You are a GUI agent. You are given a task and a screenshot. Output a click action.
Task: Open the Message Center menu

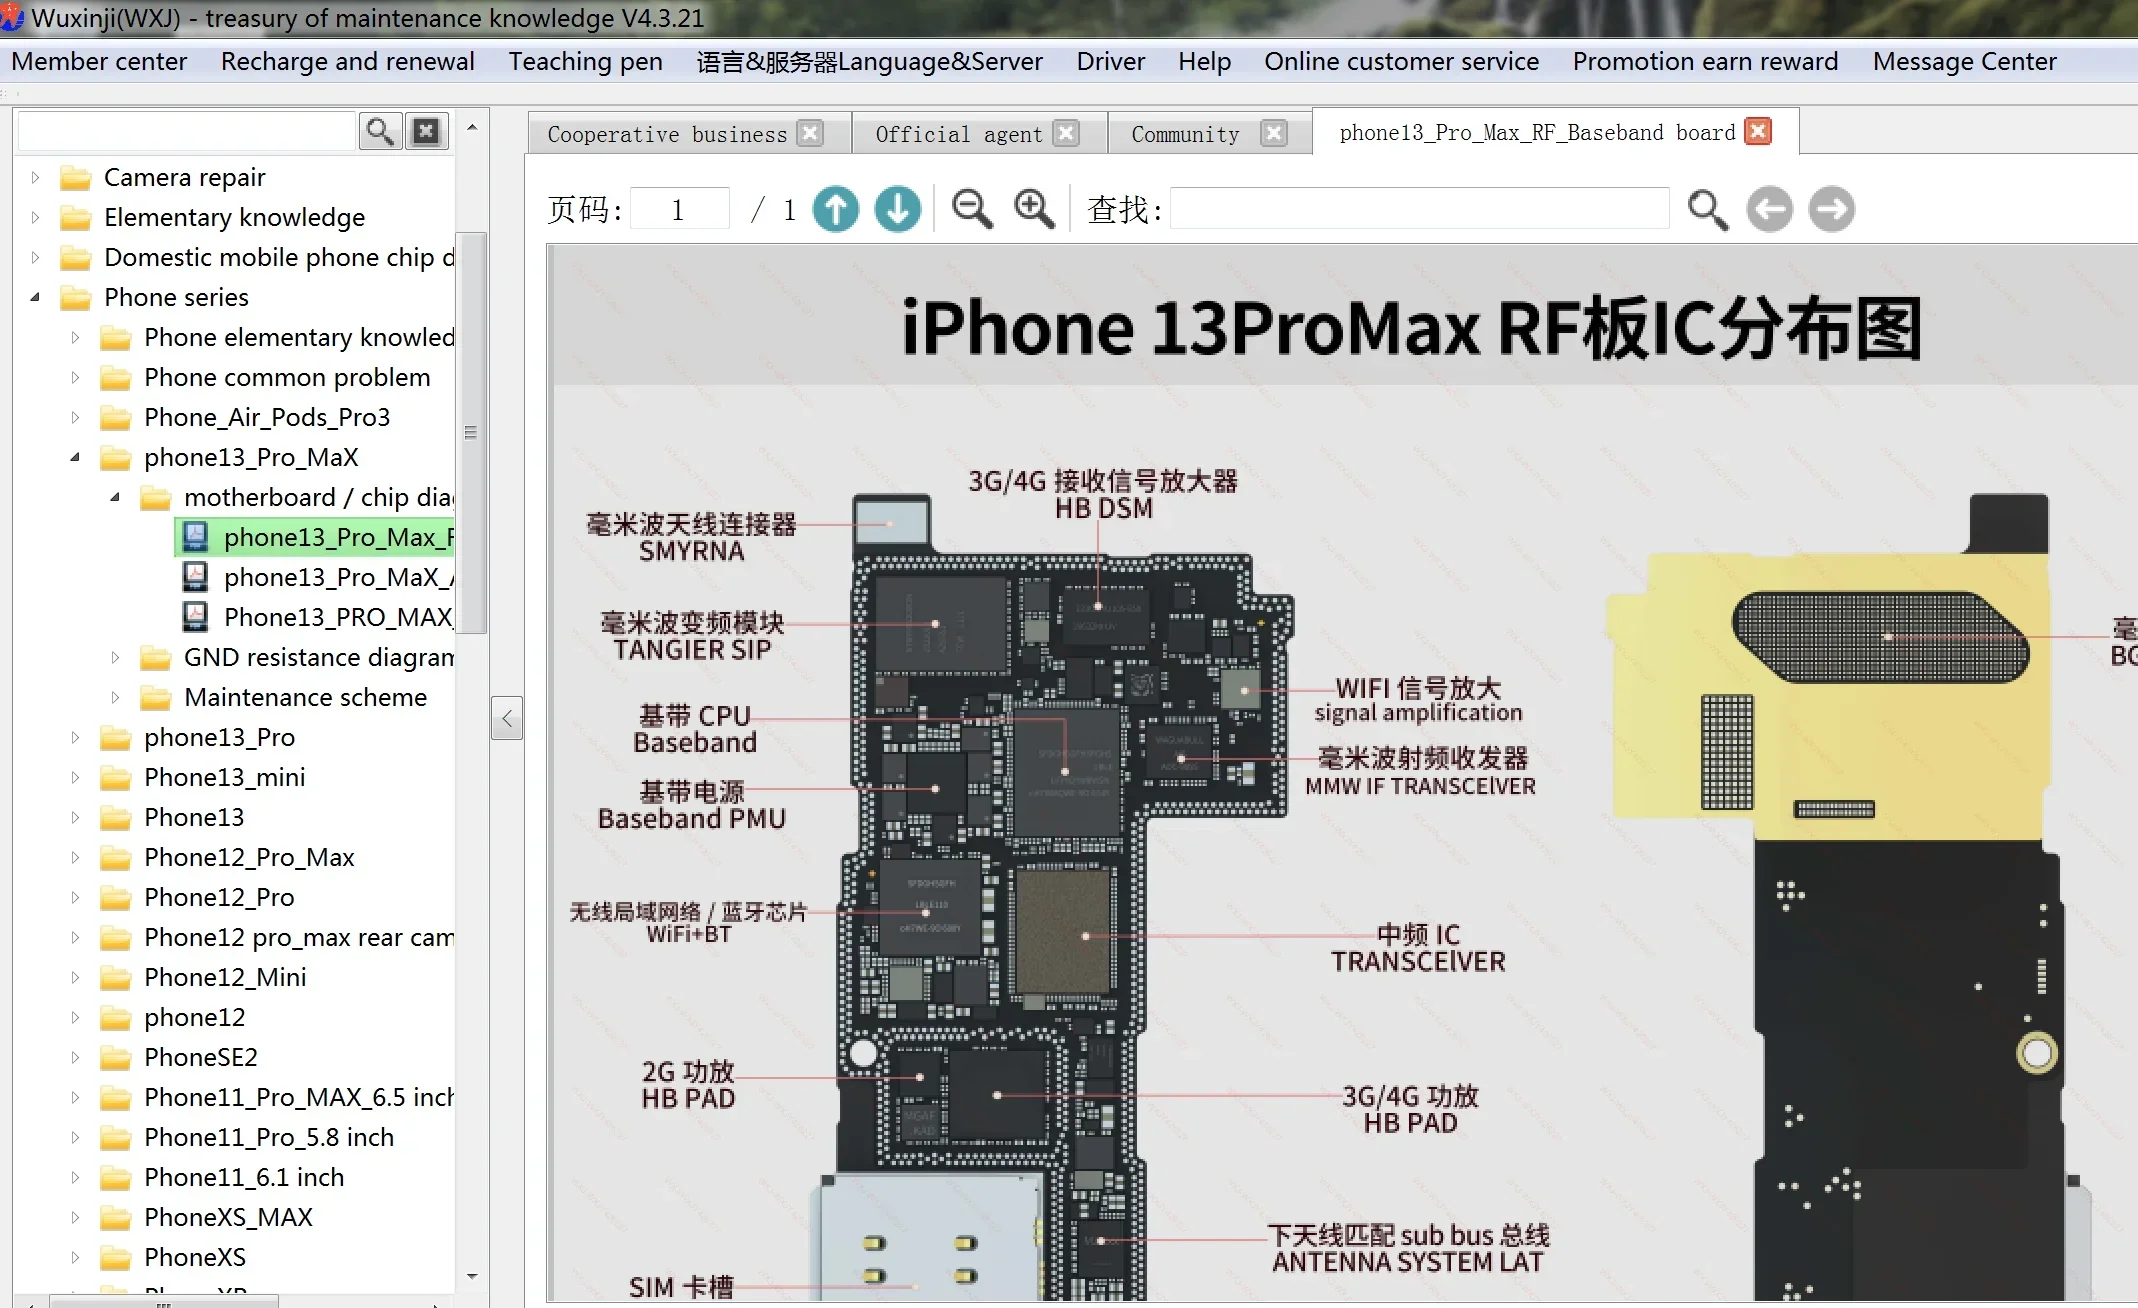click(1964, 62)
